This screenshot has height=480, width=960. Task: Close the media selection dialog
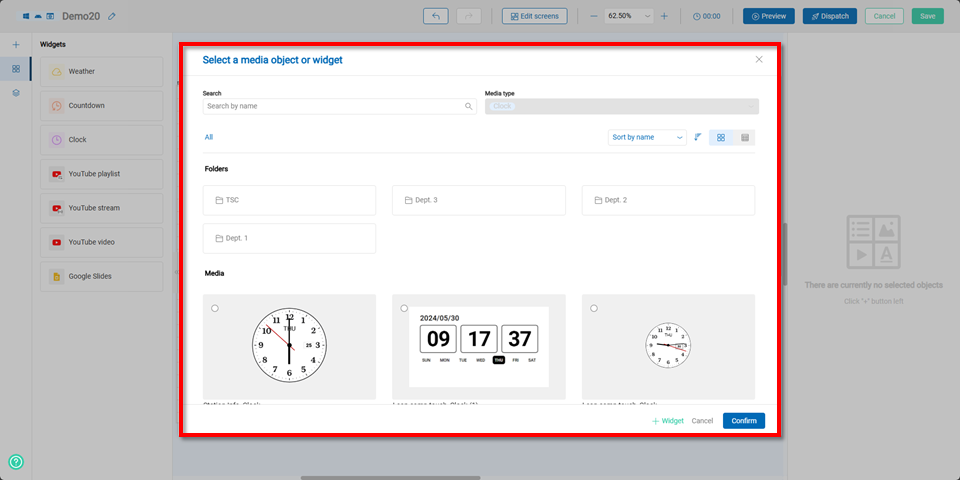[759, 60]
